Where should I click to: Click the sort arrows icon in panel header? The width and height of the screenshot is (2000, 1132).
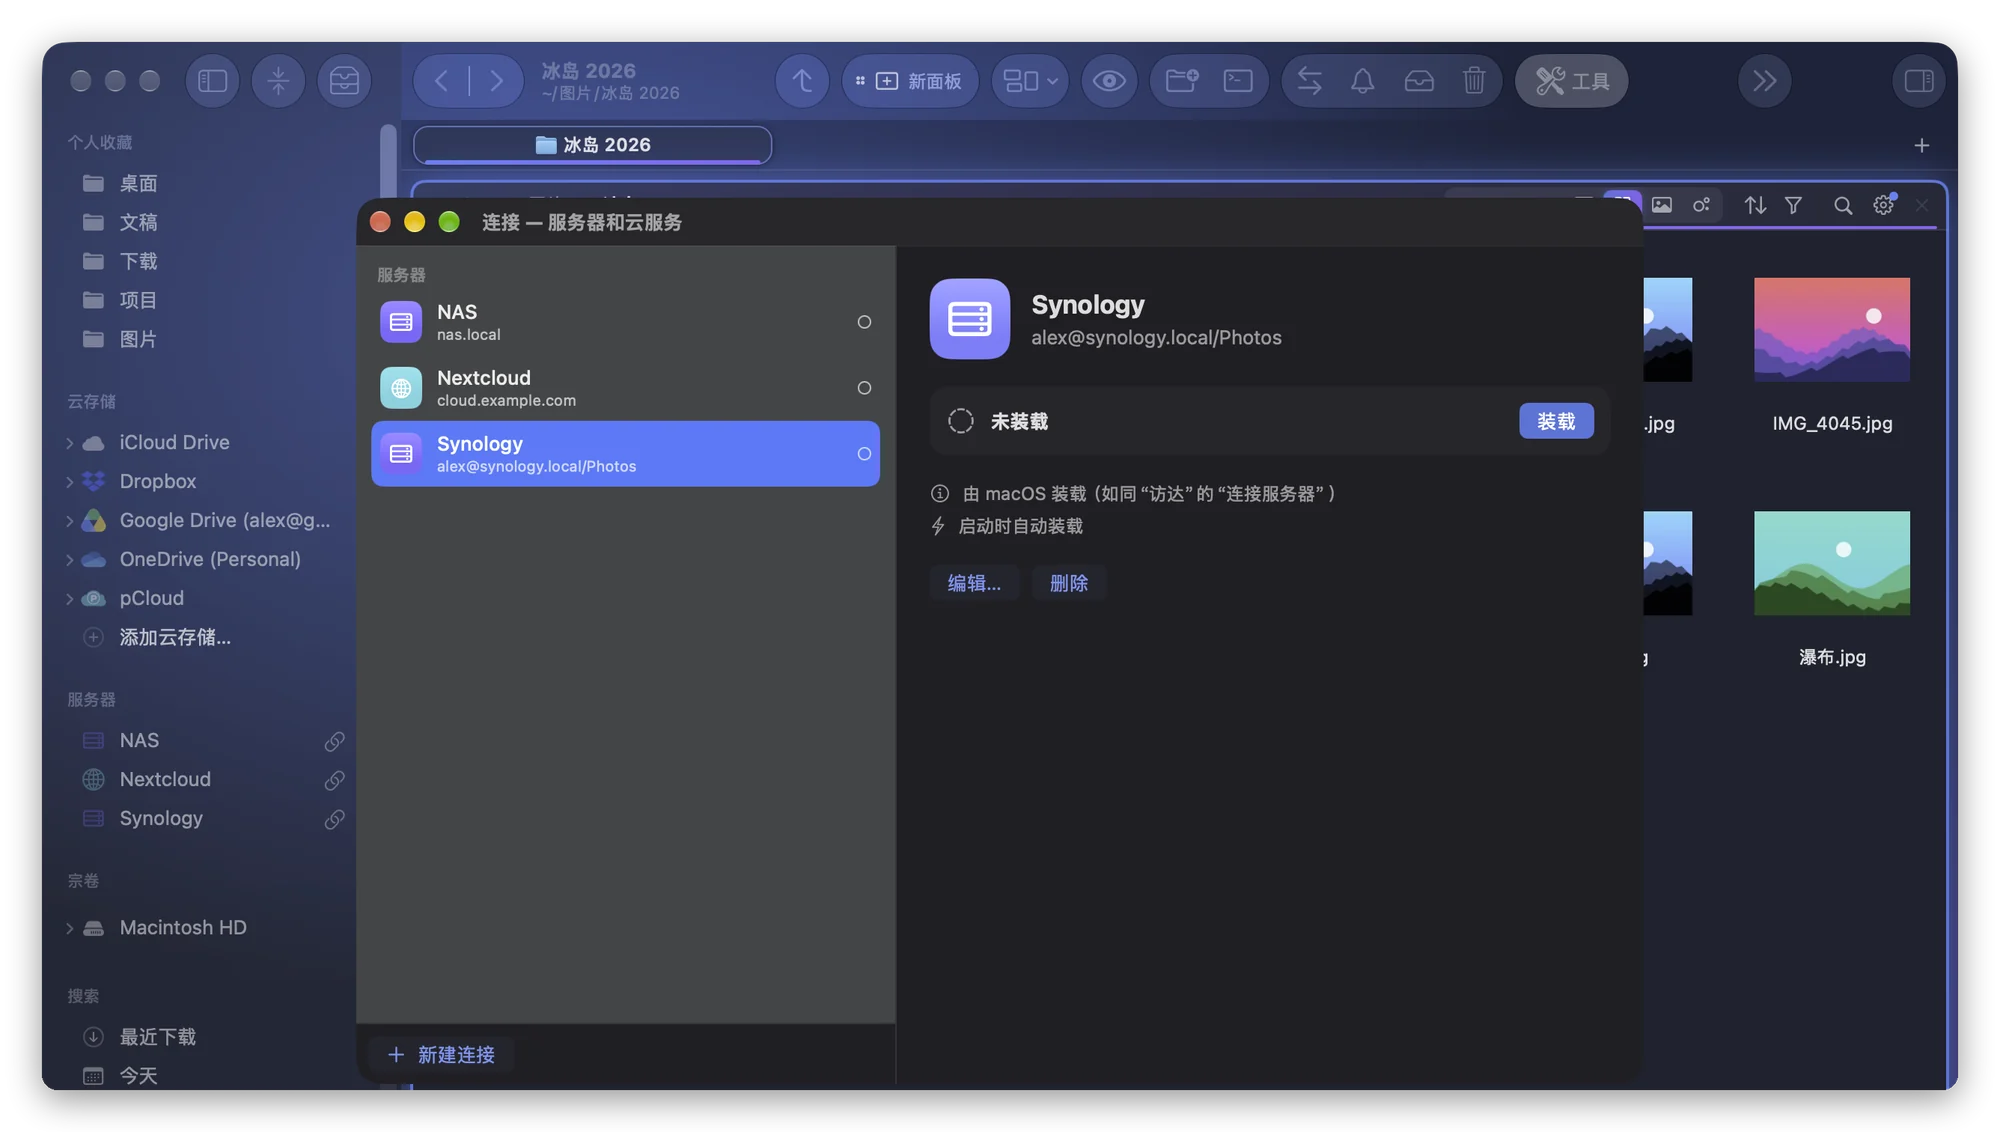(1755, 205)
